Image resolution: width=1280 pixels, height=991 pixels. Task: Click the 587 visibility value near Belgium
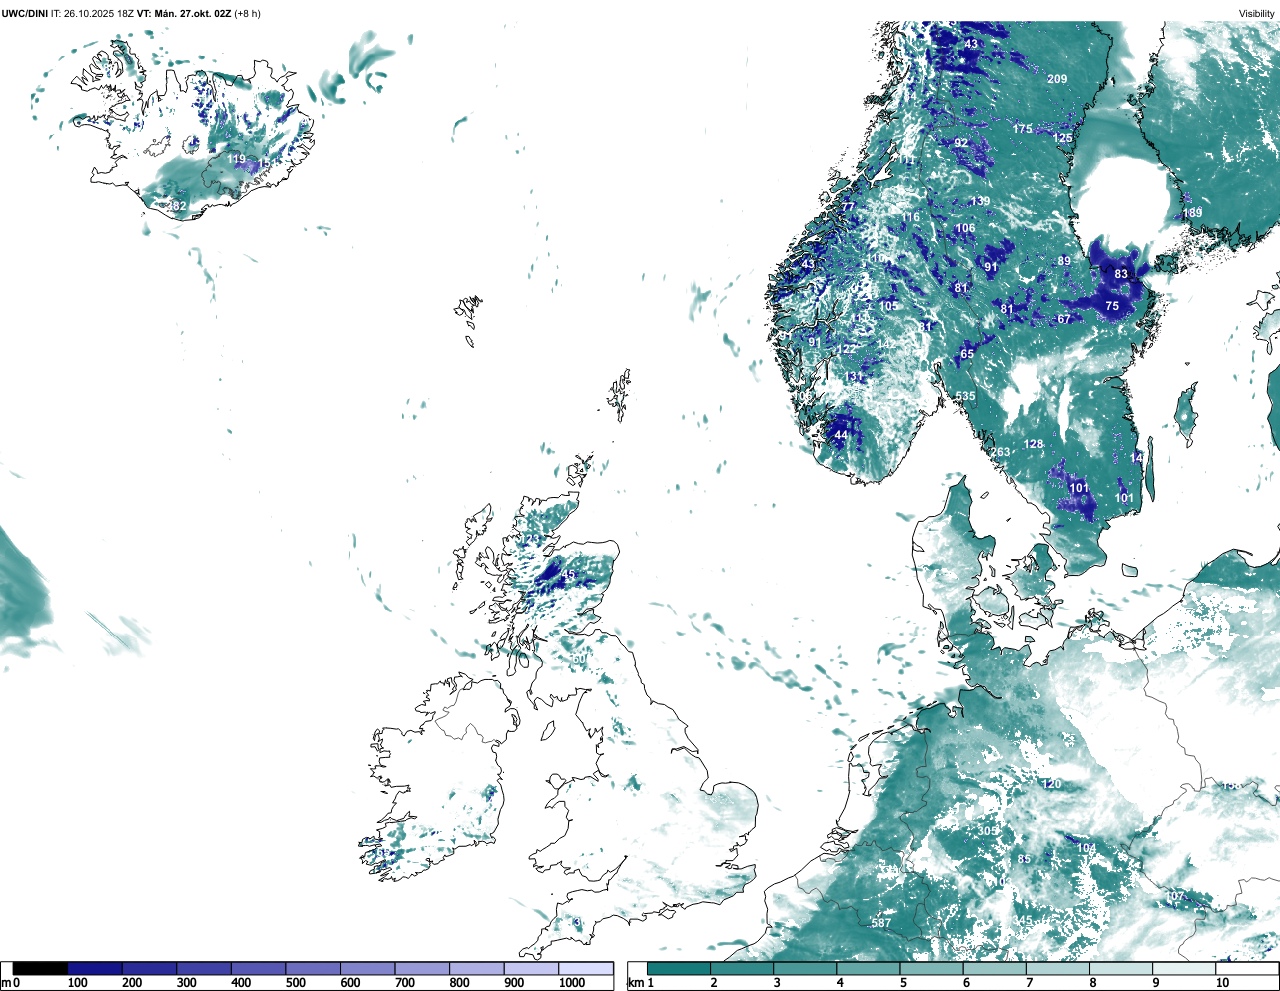[881, 923]
